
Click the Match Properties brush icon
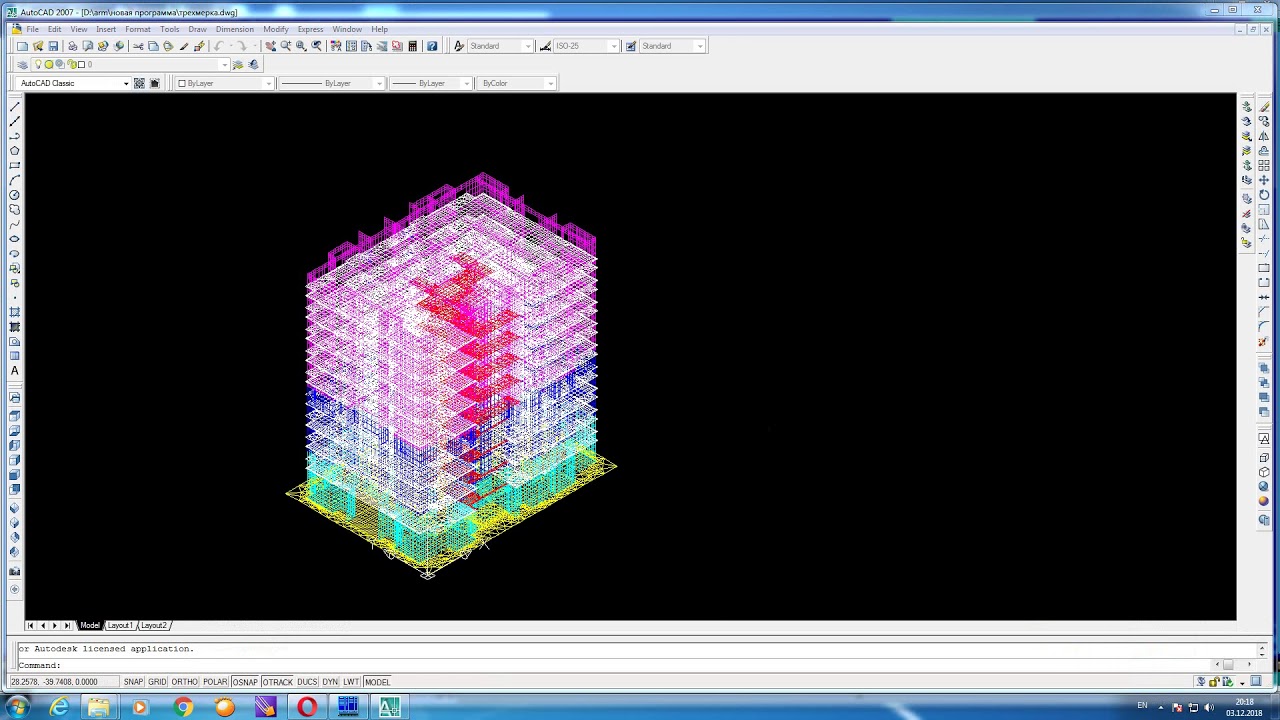pyautogui.click(x=184, y=46)
